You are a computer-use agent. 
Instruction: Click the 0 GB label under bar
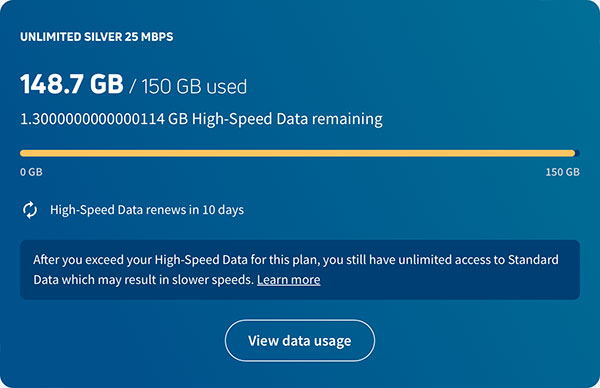click(31, 172)
